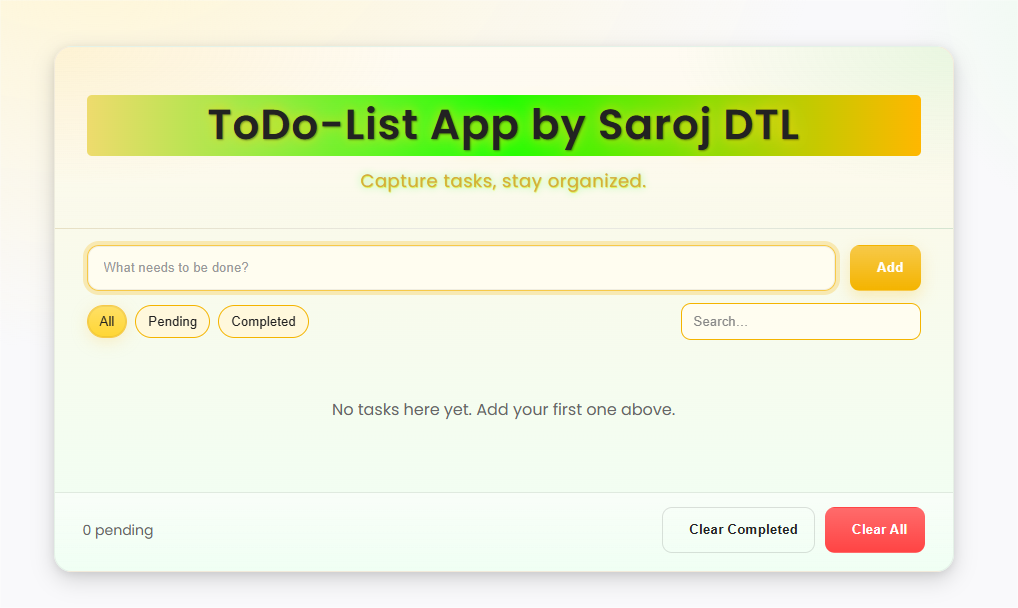Viewport: 1018px width, 608px height.
Task: Switch filtering to Completed tasks
Action: click(263, 321)
